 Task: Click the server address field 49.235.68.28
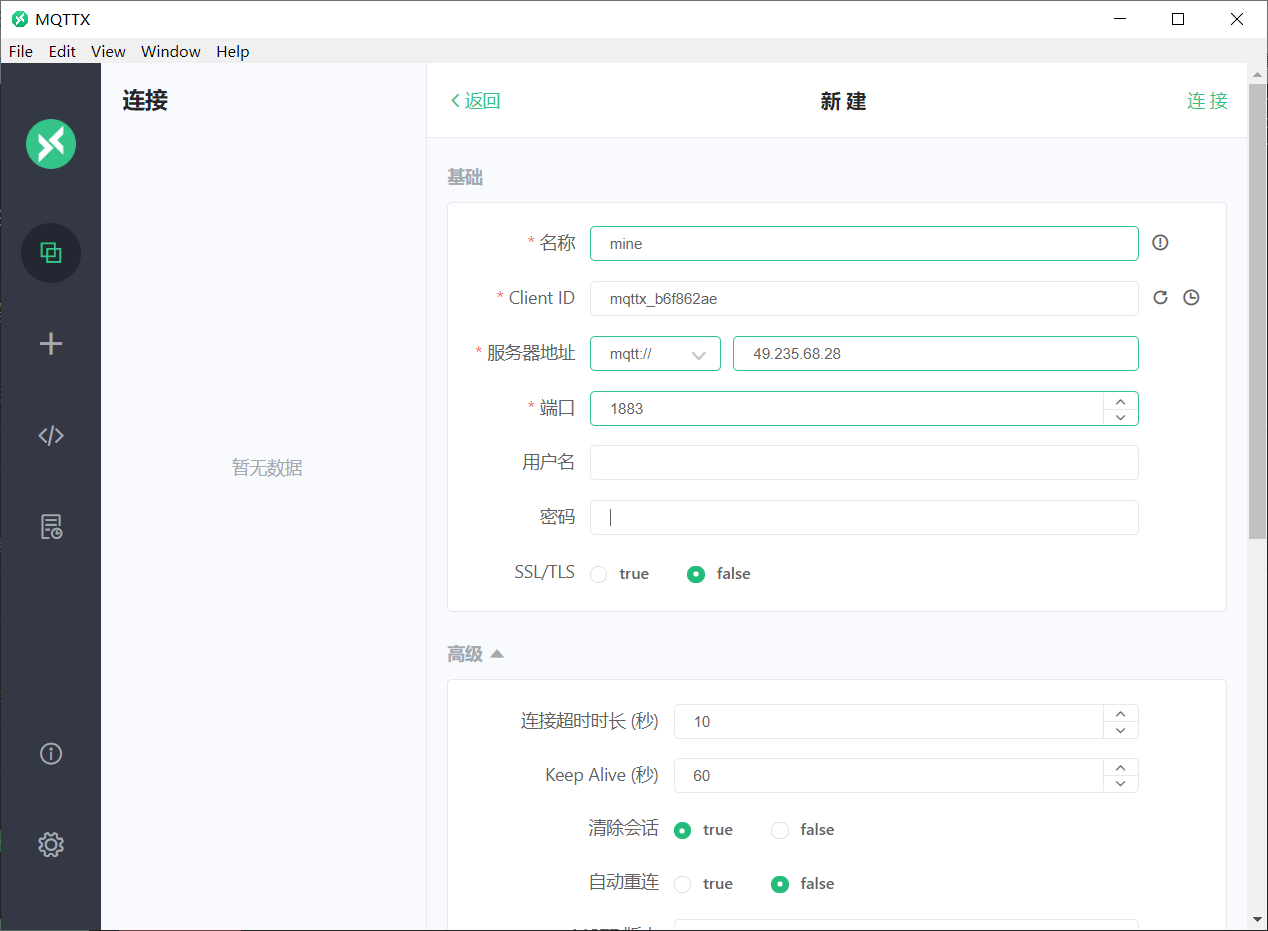936,354
